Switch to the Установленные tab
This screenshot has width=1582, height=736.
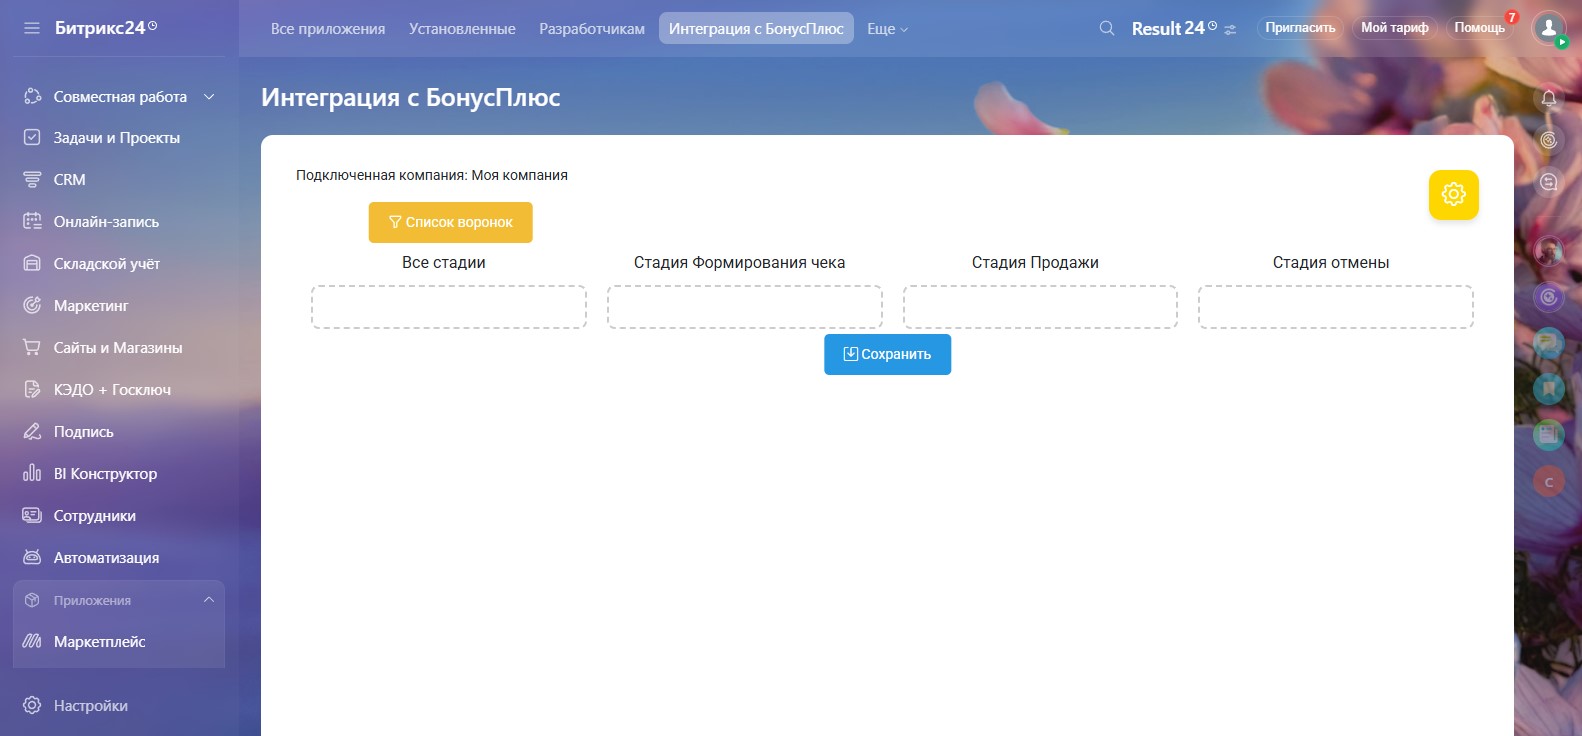point(462,29)
